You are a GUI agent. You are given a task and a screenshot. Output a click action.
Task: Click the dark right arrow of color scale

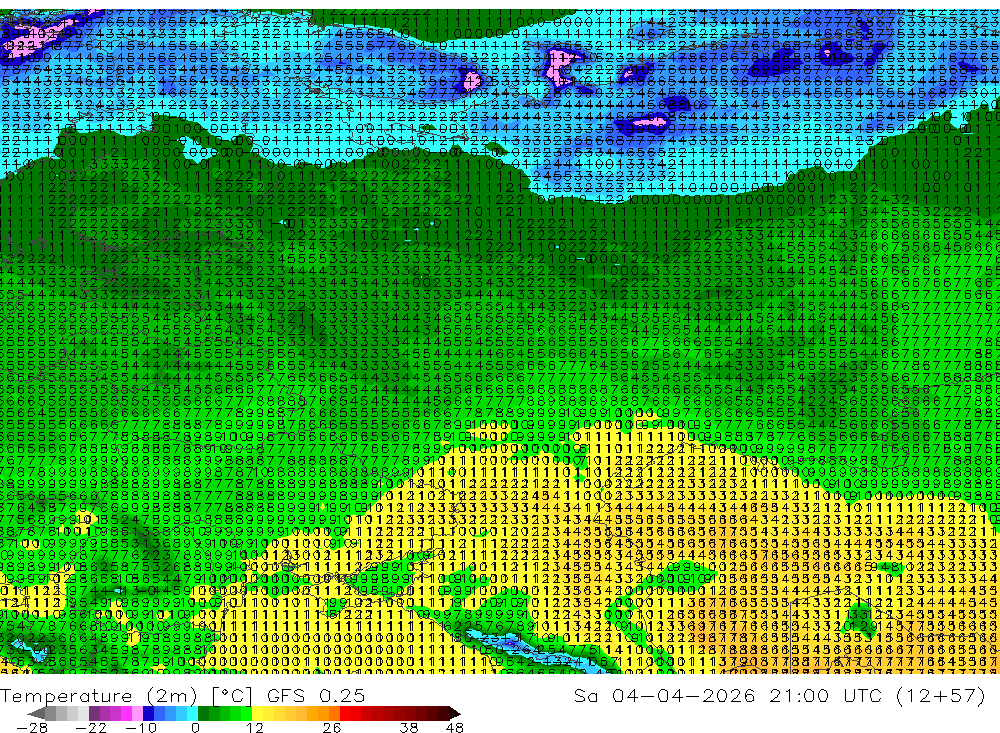click(x=455, y=713)
